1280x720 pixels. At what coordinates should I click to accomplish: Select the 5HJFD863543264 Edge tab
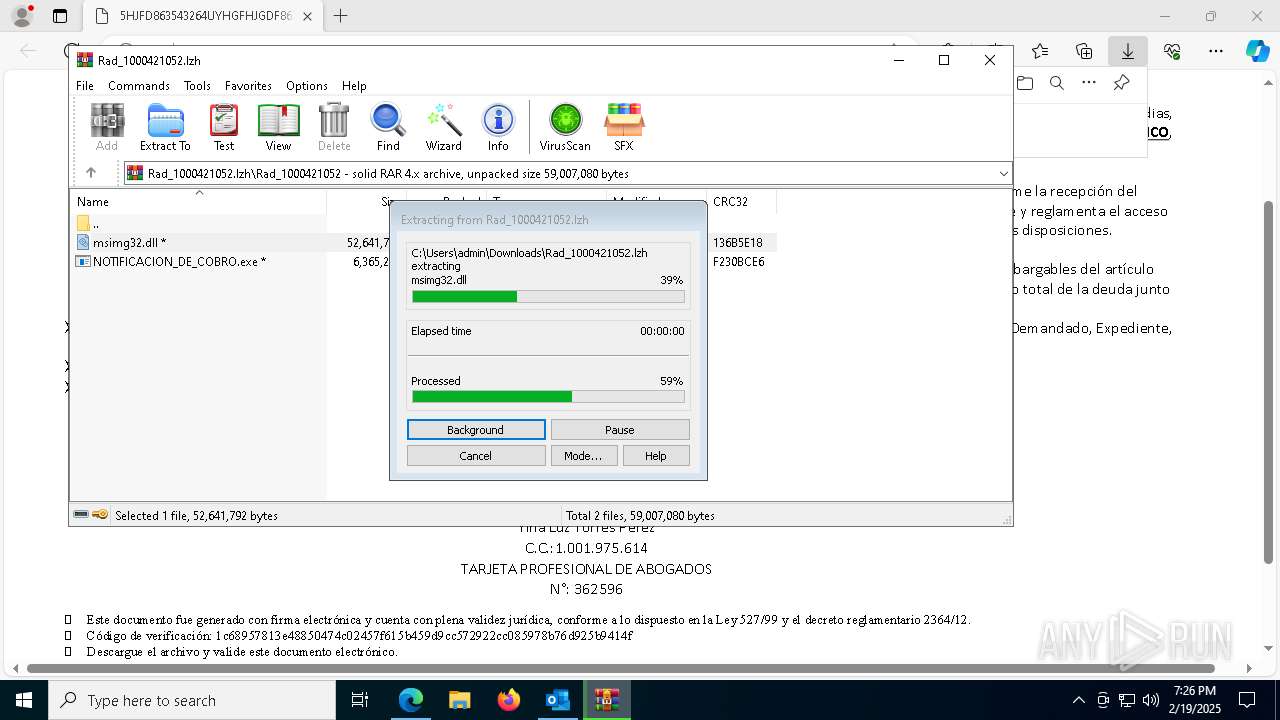[x=204, y=16]
